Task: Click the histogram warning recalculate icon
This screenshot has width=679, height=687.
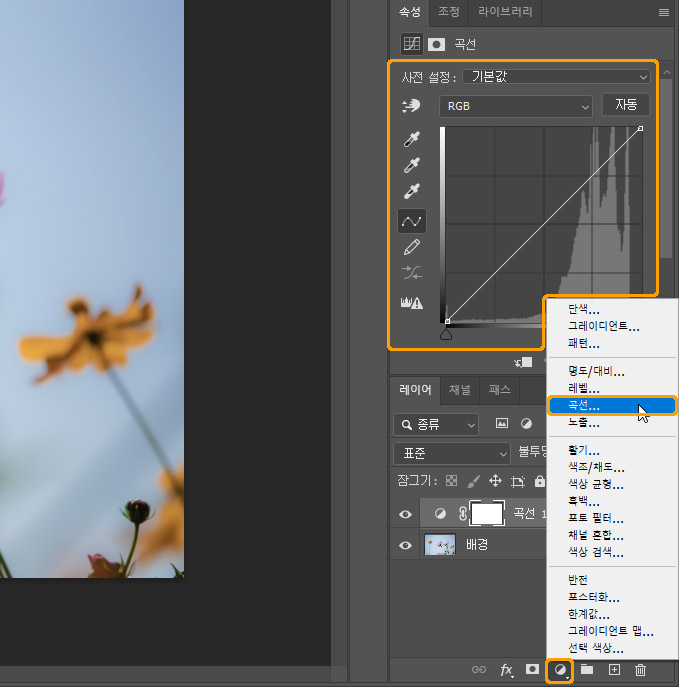Action: click(x=411, y=303)
